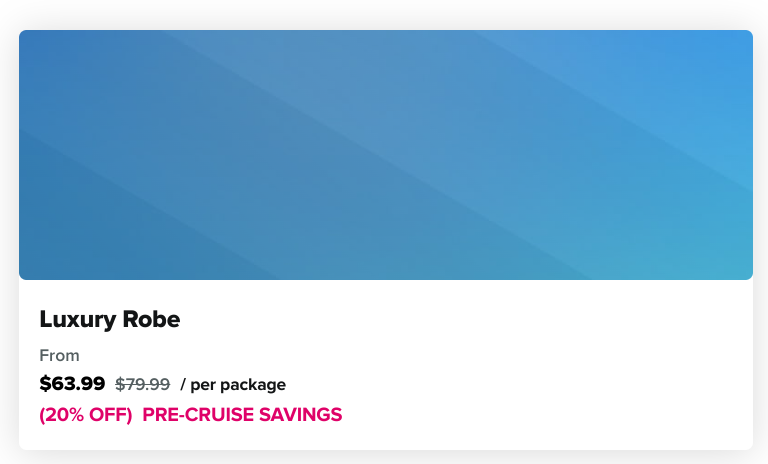Screen dimensions: 768x464
Task: Click the word "Robe" in the title
Action: click(151, 319)
